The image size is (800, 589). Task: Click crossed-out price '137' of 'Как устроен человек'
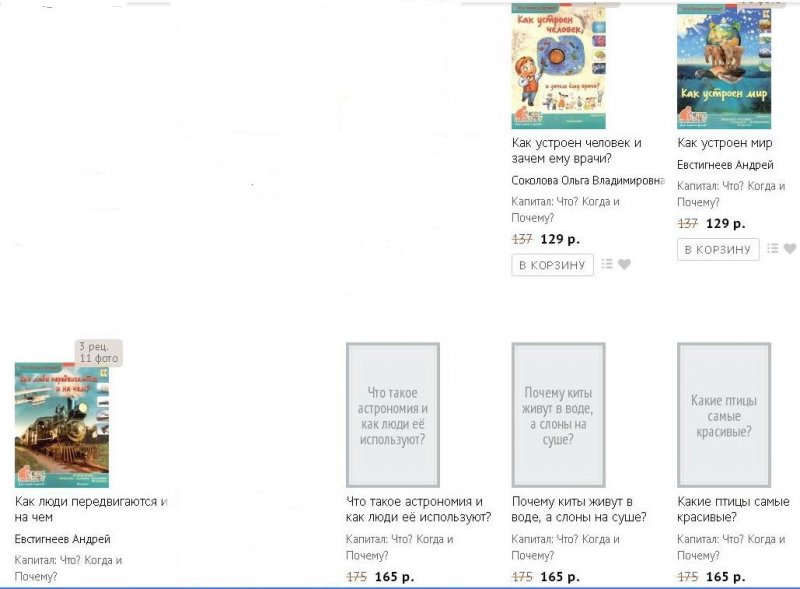click(522, 239)
